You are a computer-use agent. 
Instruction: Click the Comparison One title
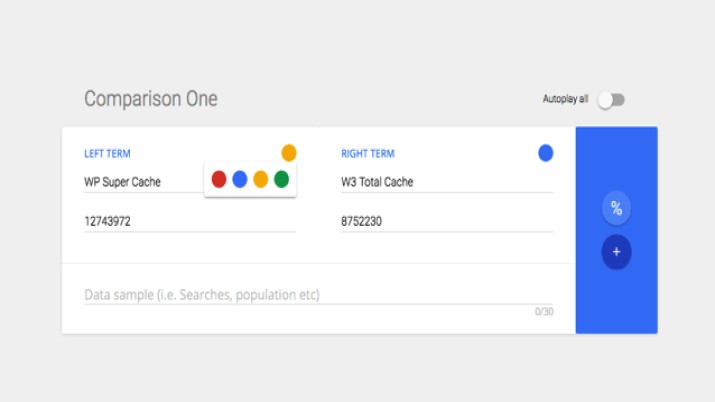click(x=150, y=99)
